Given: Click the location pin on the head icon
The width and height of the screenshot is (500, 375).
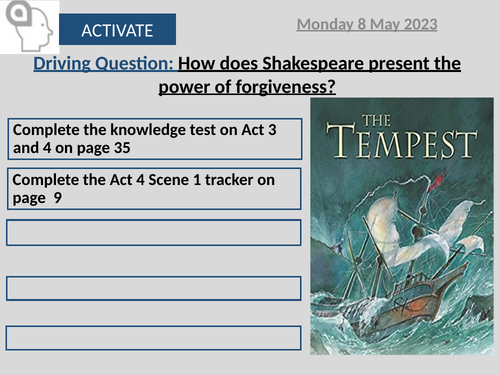Looking at the screenshot, I should tap(18, 13).
